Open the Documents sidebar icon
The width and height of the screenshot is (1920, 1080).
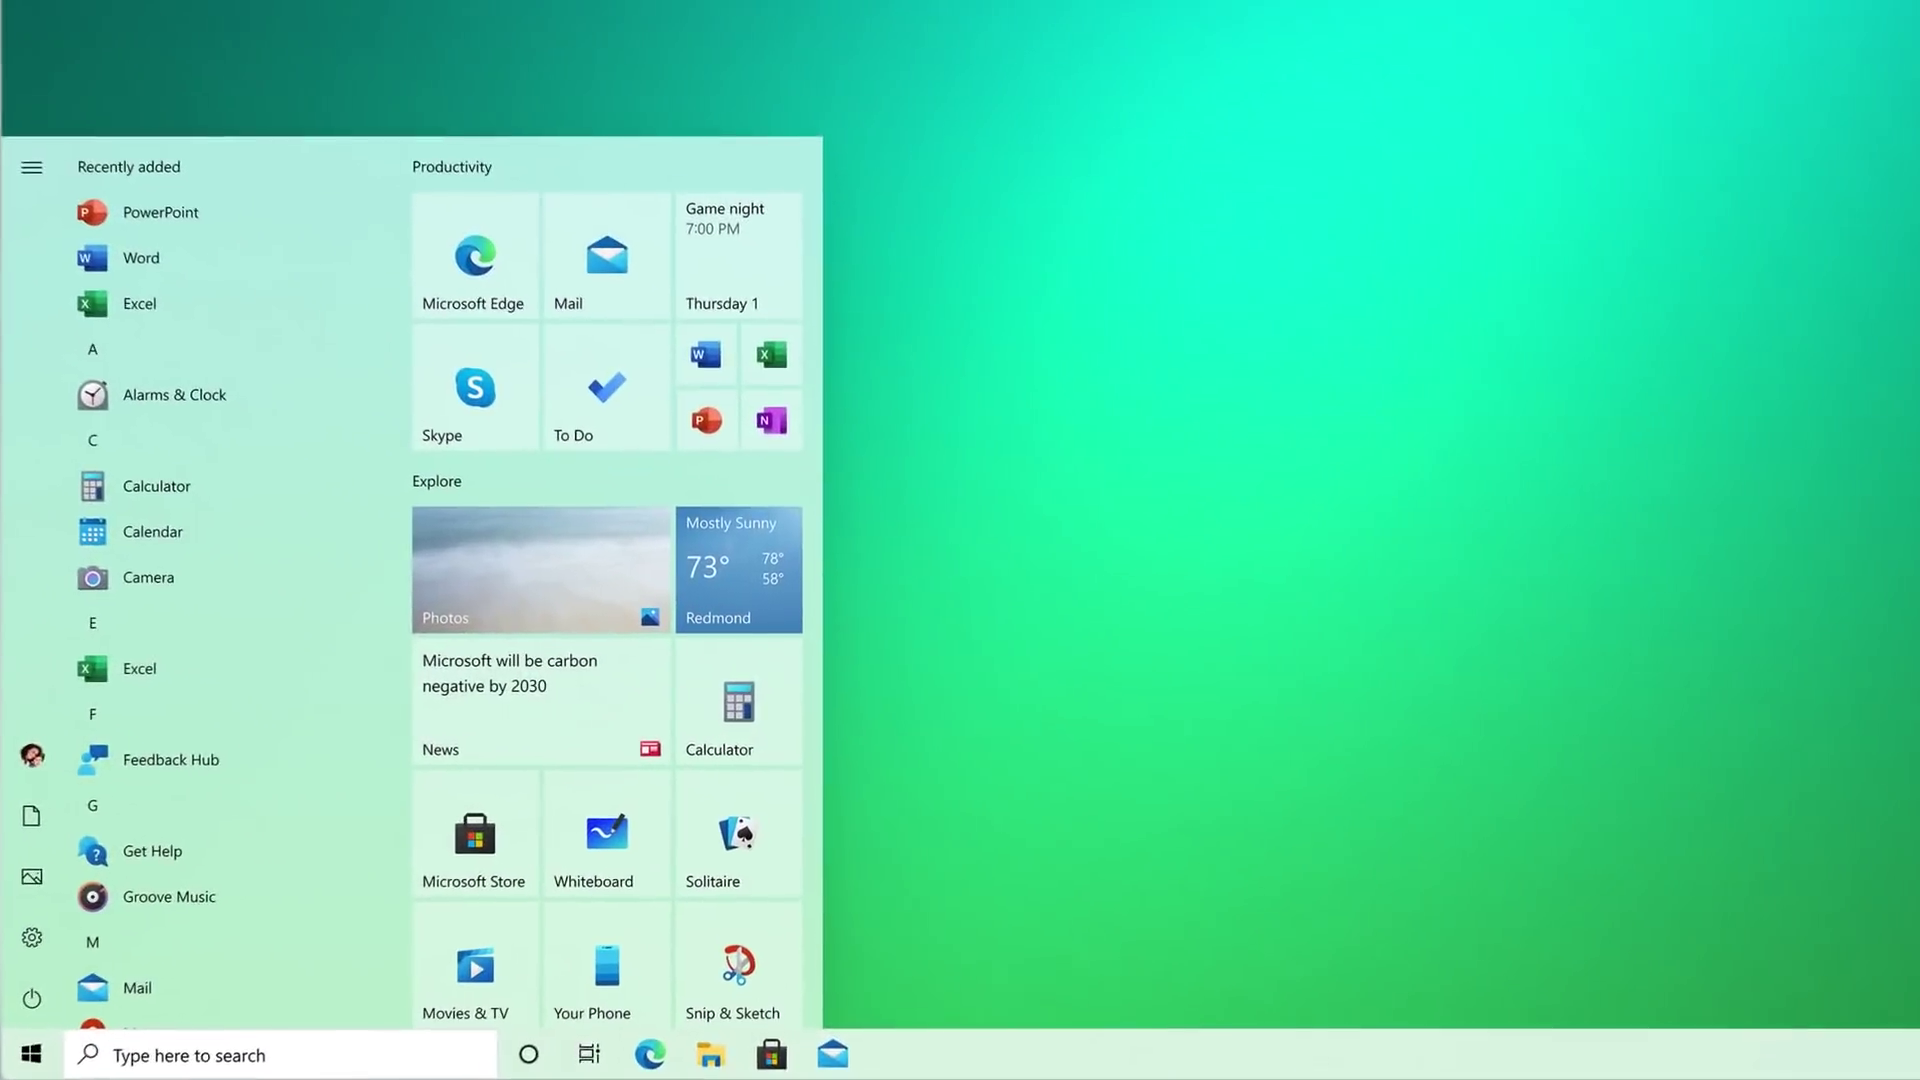pos(32,816)
